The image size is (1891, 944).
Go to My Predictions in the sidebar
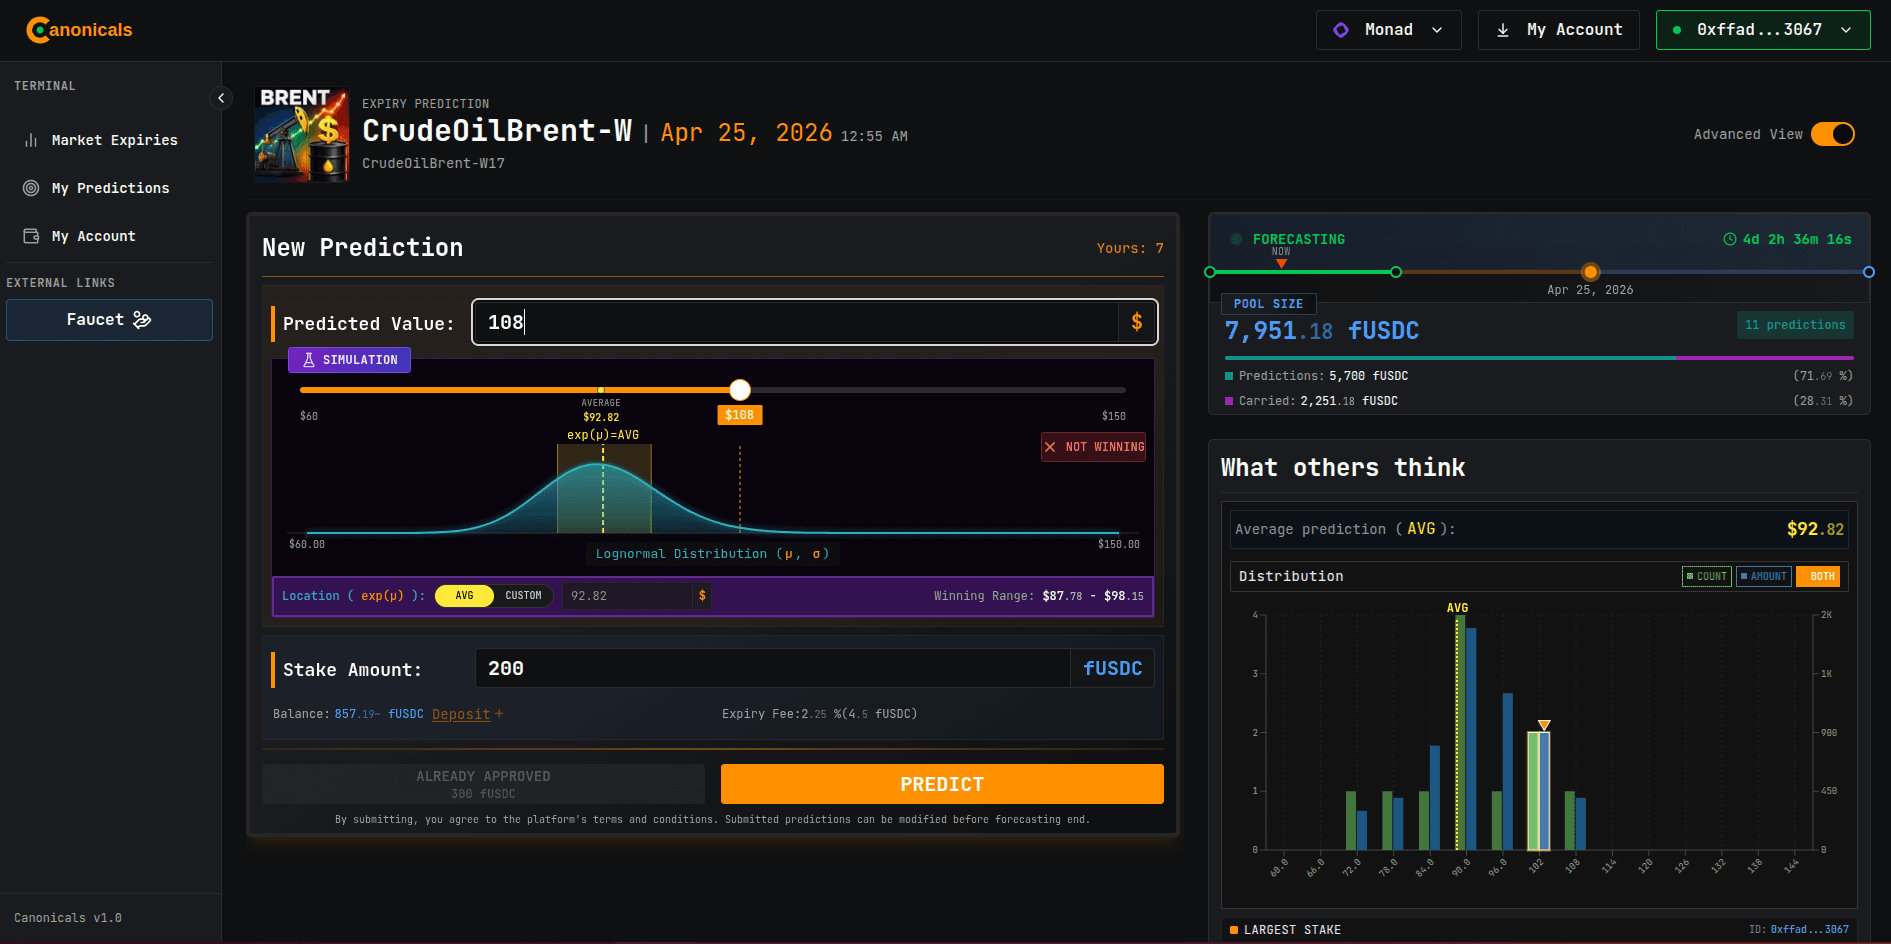[x=110, y=188]
